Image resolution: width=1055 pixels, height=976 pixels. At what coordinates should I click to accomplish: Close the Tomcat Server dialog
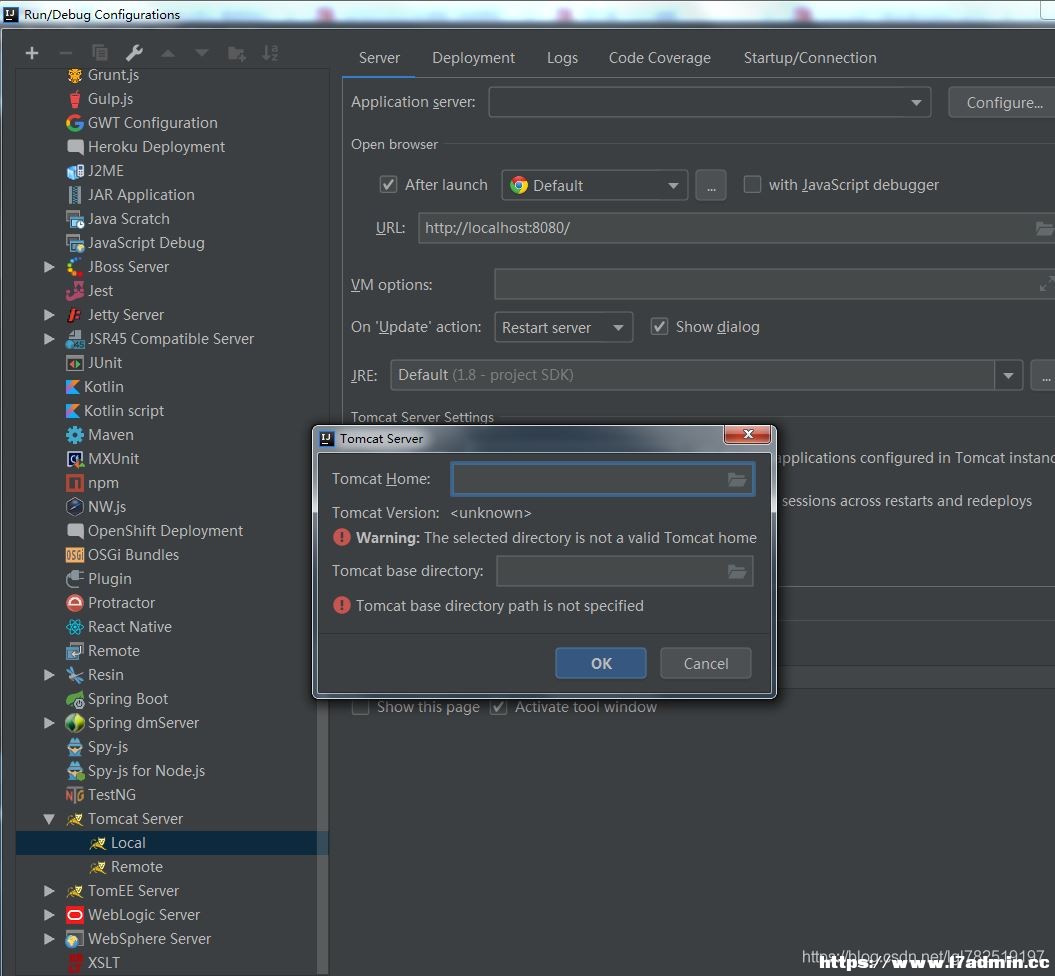coord(747,435)
